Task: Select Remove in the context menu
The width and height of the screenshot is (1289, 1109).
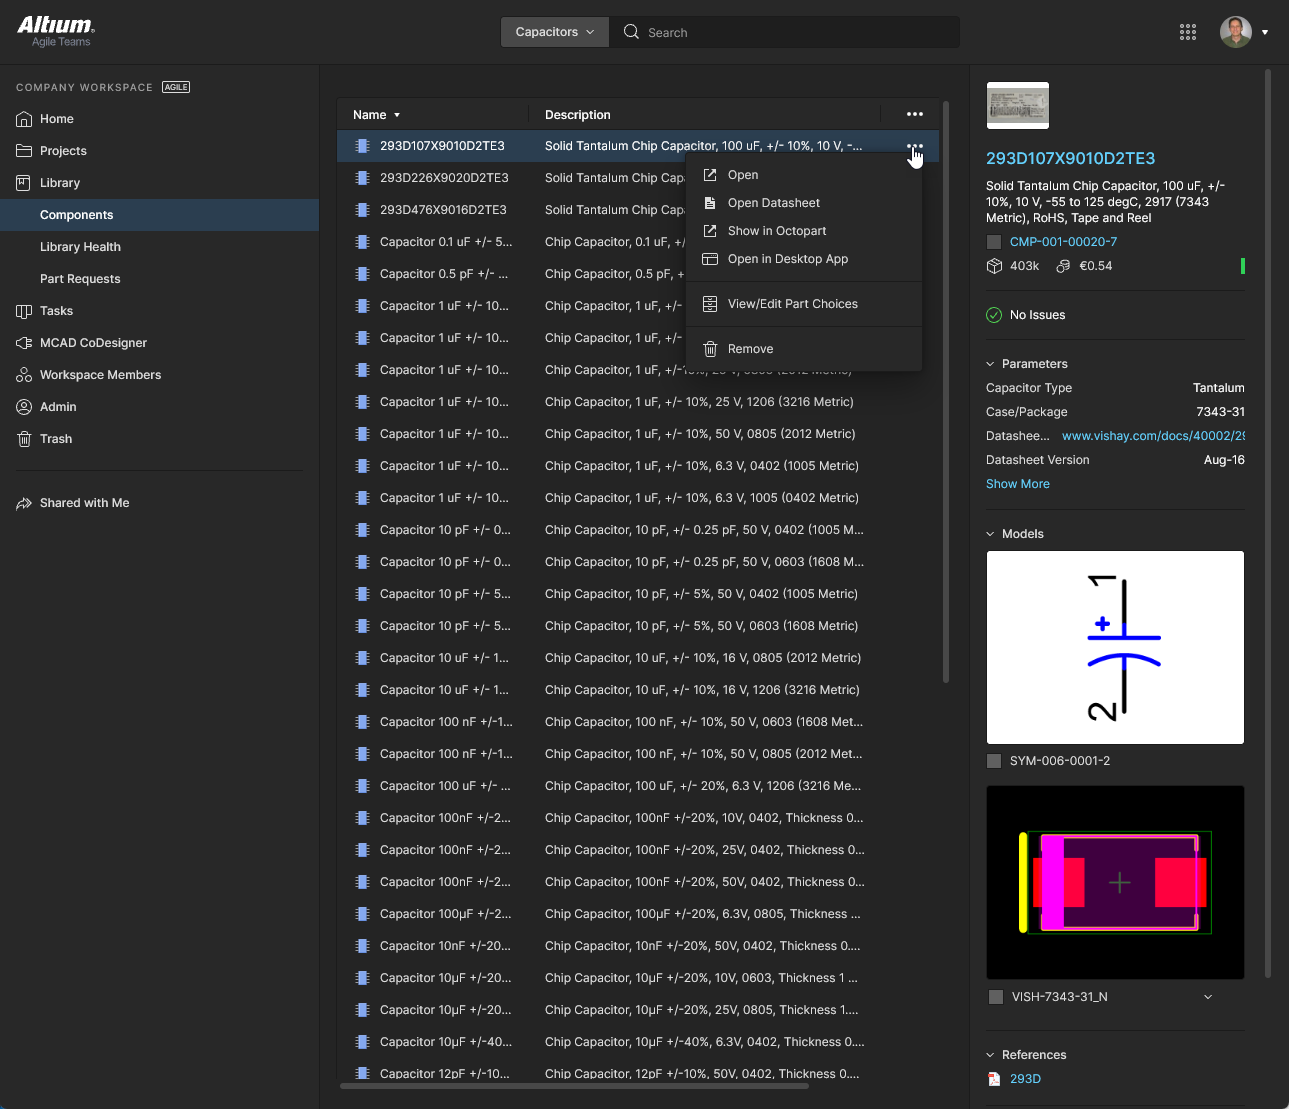Action: [750, 349]
